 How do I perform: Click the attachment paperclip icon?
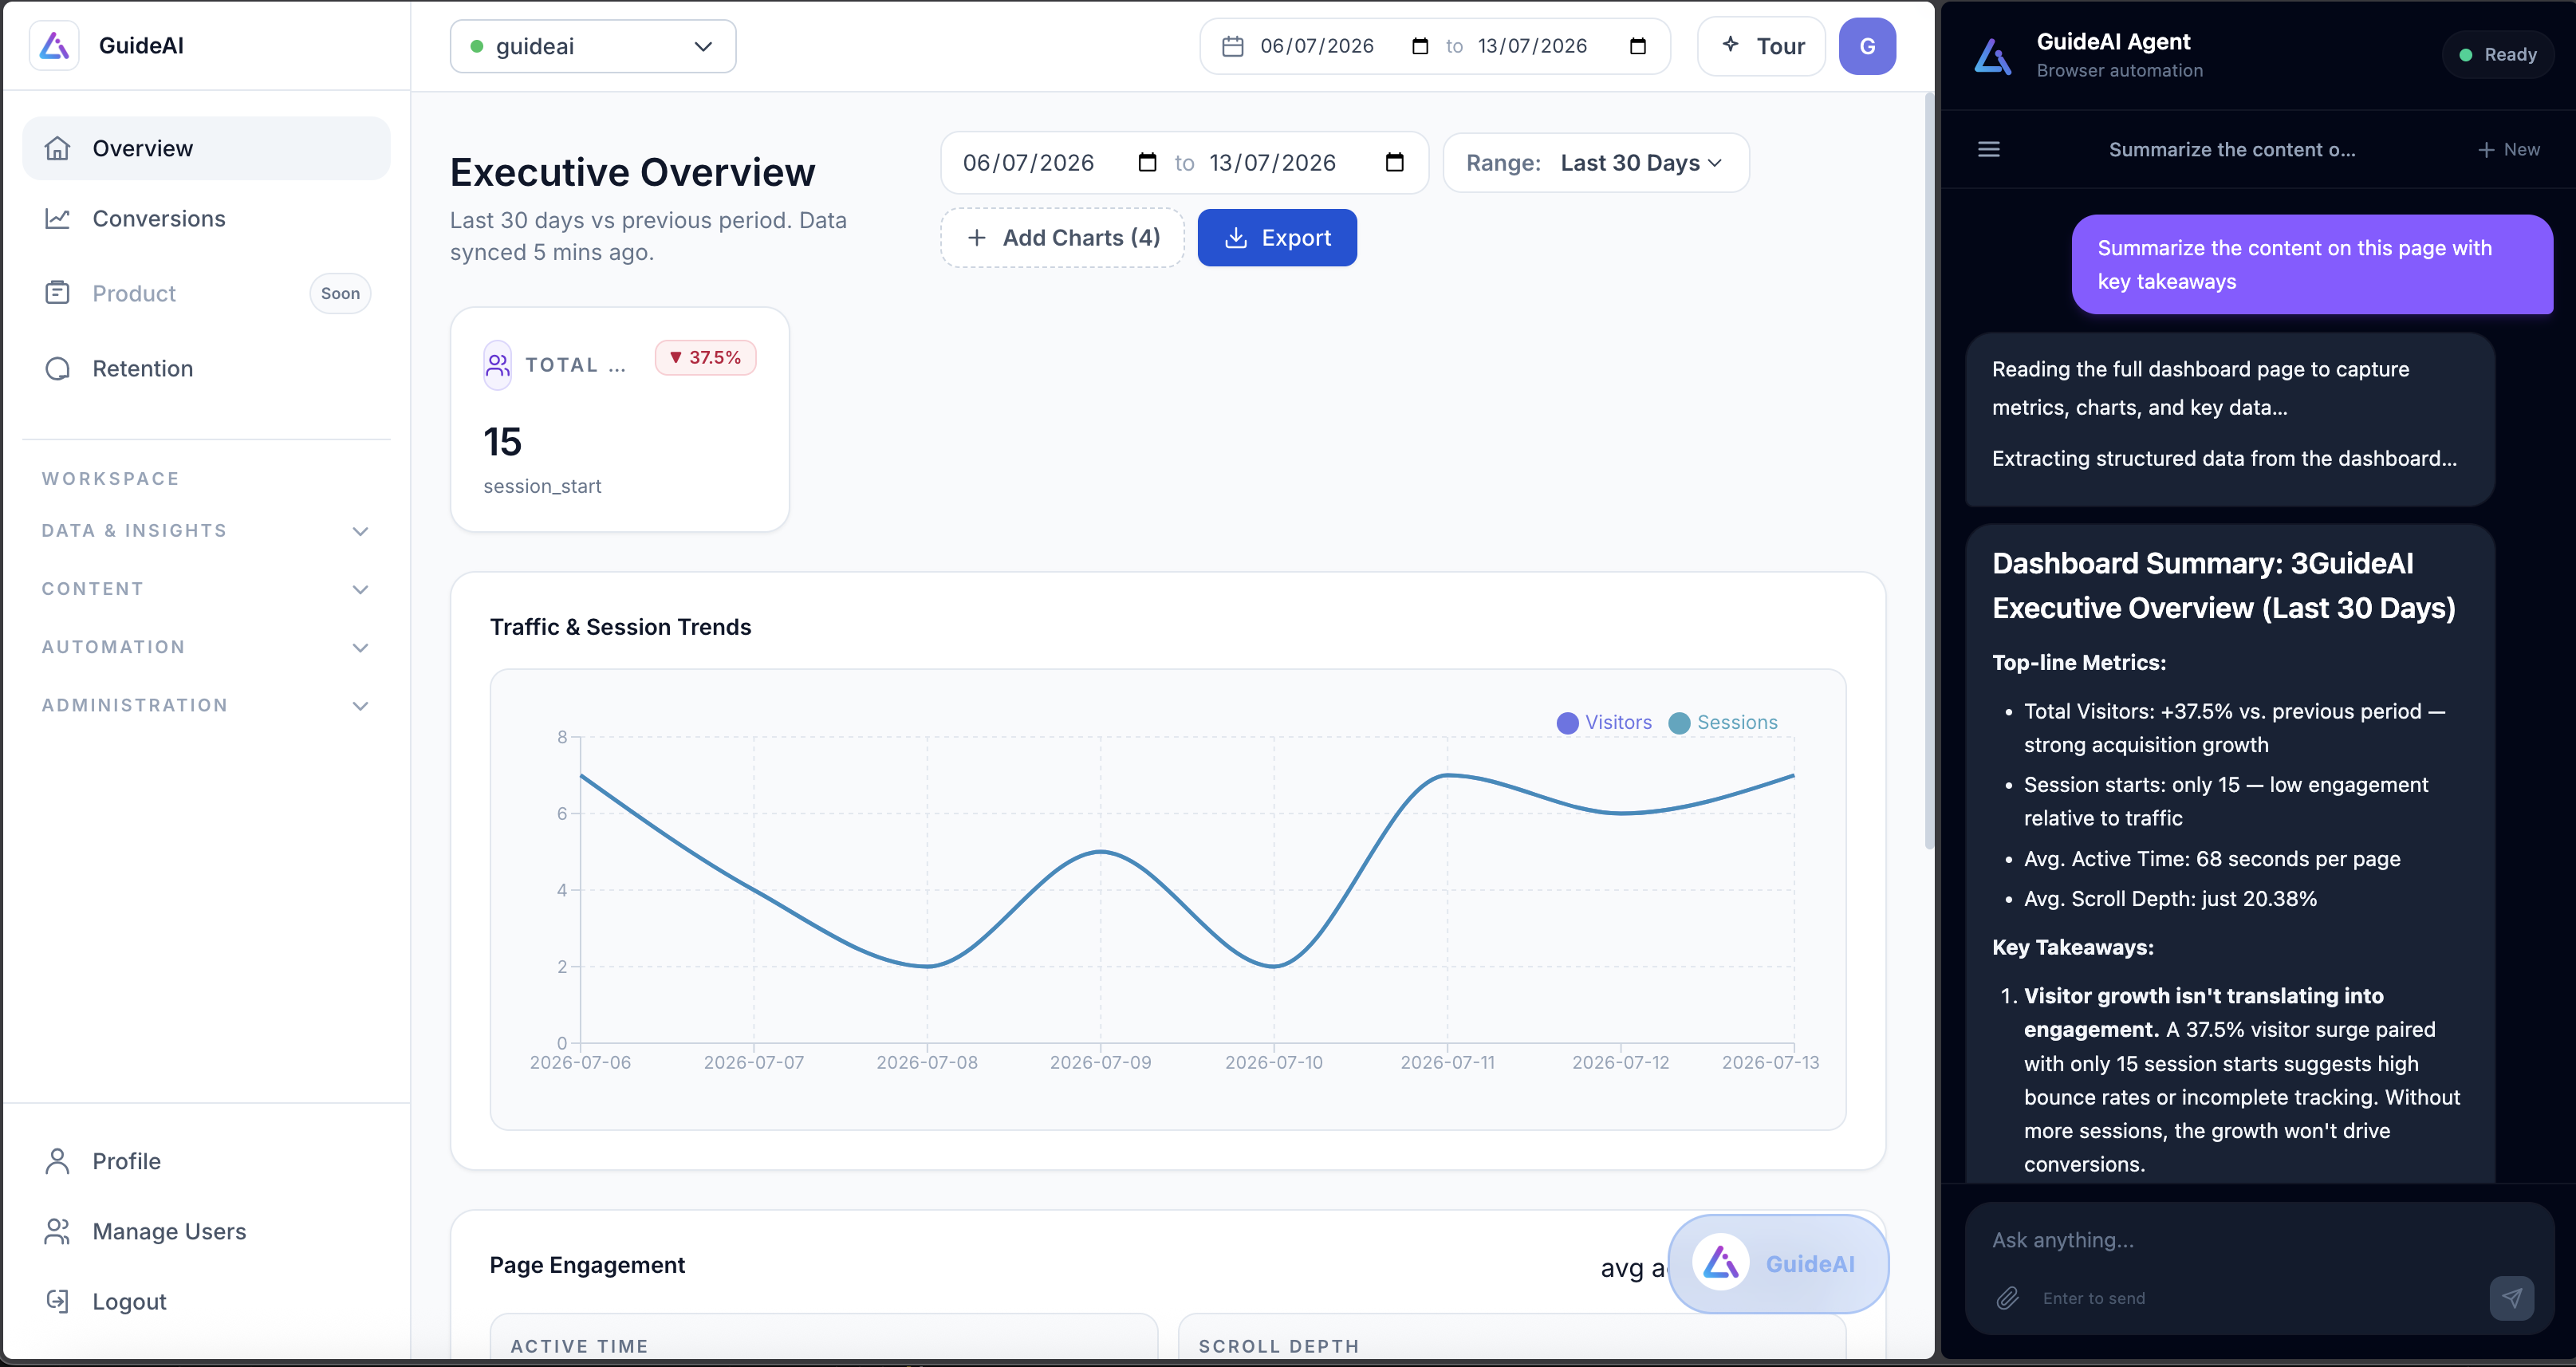2007,1298
